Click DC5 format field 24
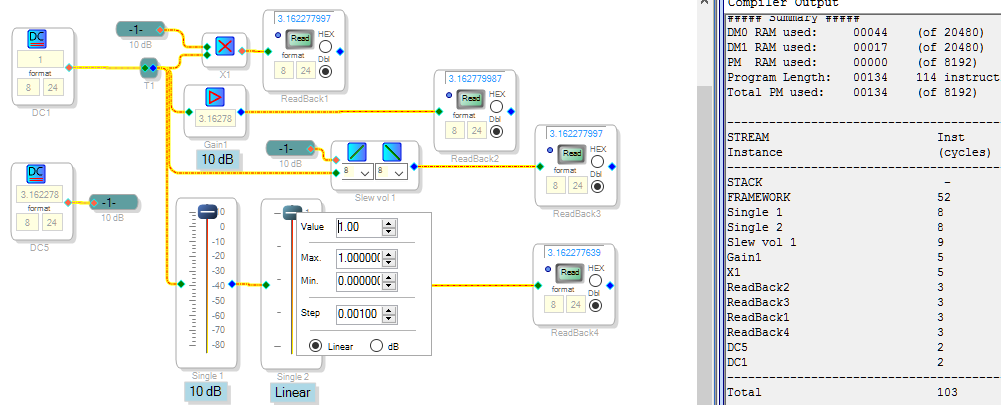 52,222
